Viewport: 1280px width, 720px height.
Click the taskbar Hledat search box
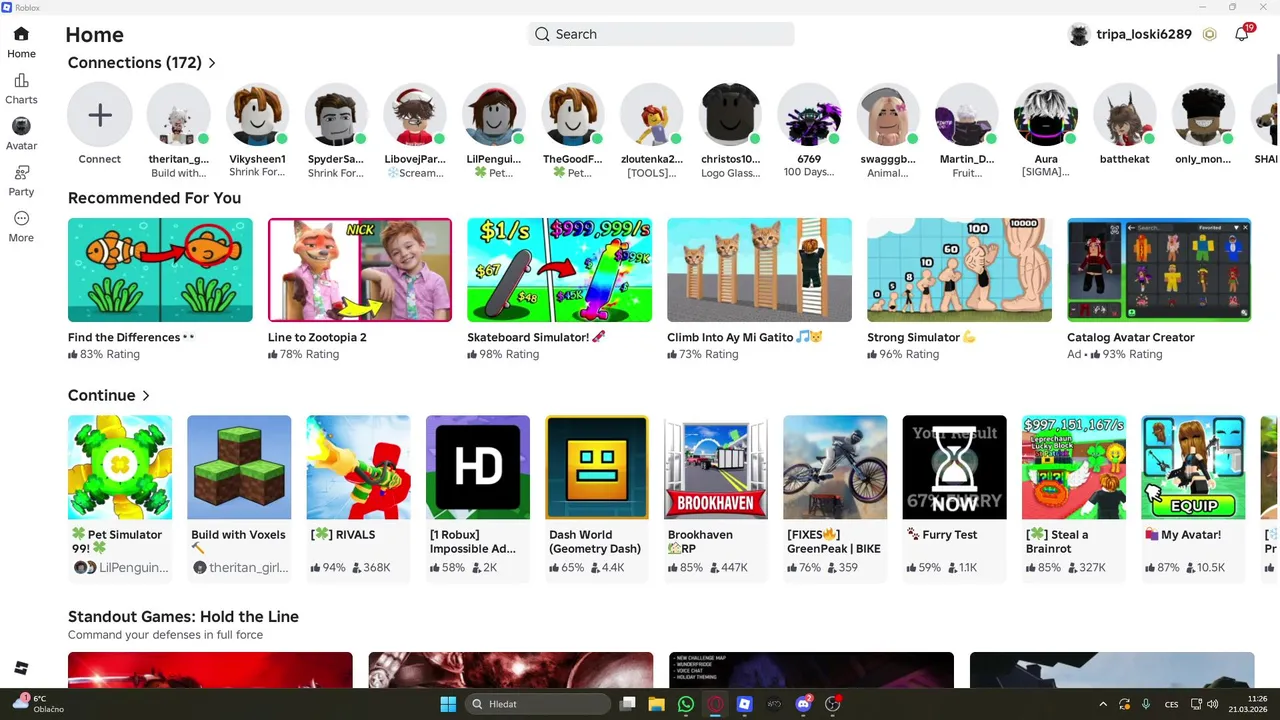[x=539, y=704]
